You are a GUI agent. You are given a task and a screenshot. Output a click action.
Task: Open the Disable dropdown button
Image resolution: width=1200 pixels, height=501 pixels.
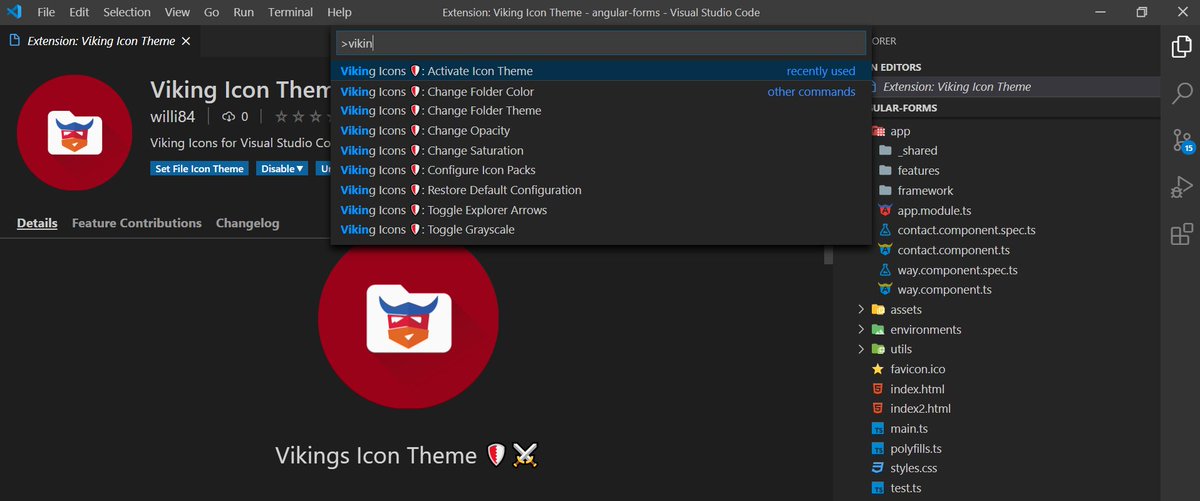(x=283, y=169)
